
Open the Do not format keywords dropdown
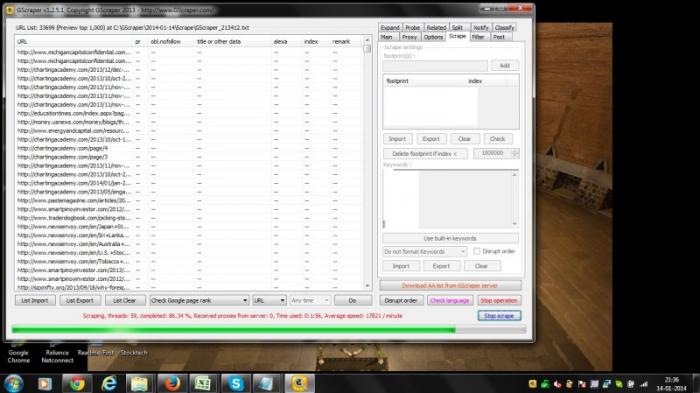(425, 252)
